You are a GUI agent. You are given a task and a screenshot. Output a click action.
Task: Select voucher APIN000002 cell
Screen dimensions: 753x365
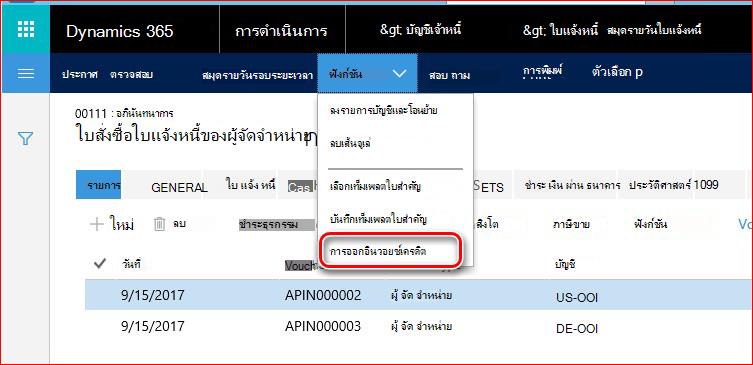(323, 295)
